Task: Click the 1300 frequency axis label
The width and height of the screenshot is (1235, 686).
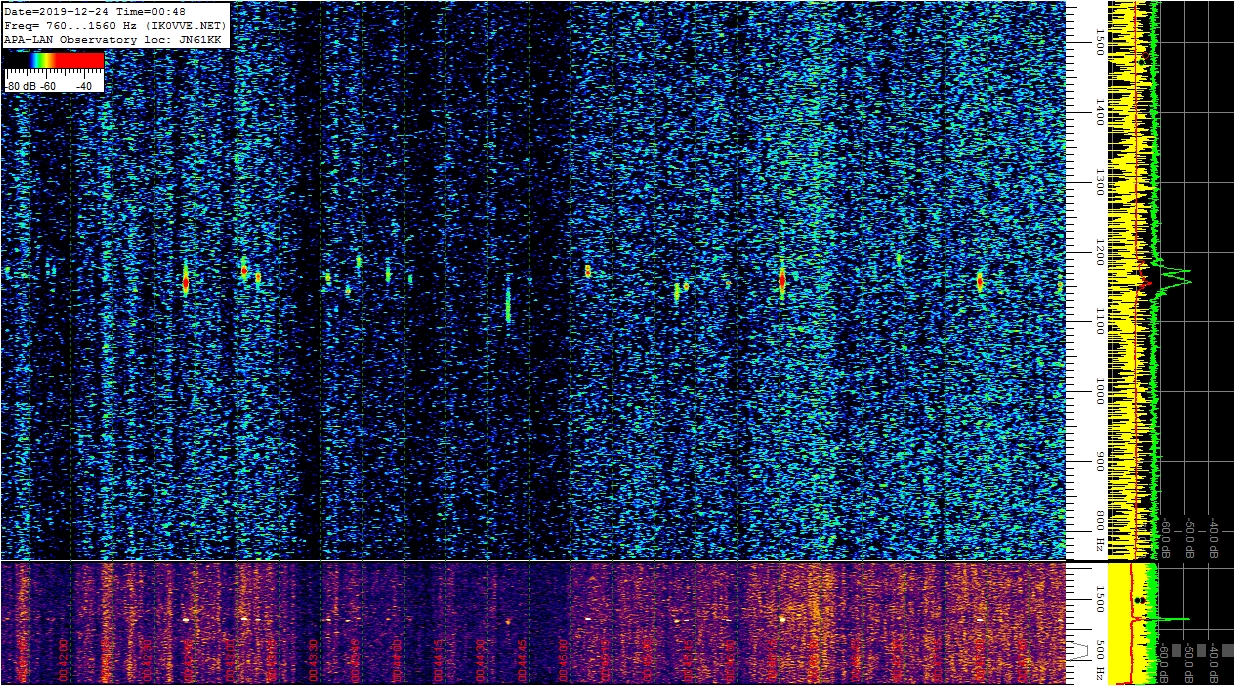Action: coord(1099,181)
